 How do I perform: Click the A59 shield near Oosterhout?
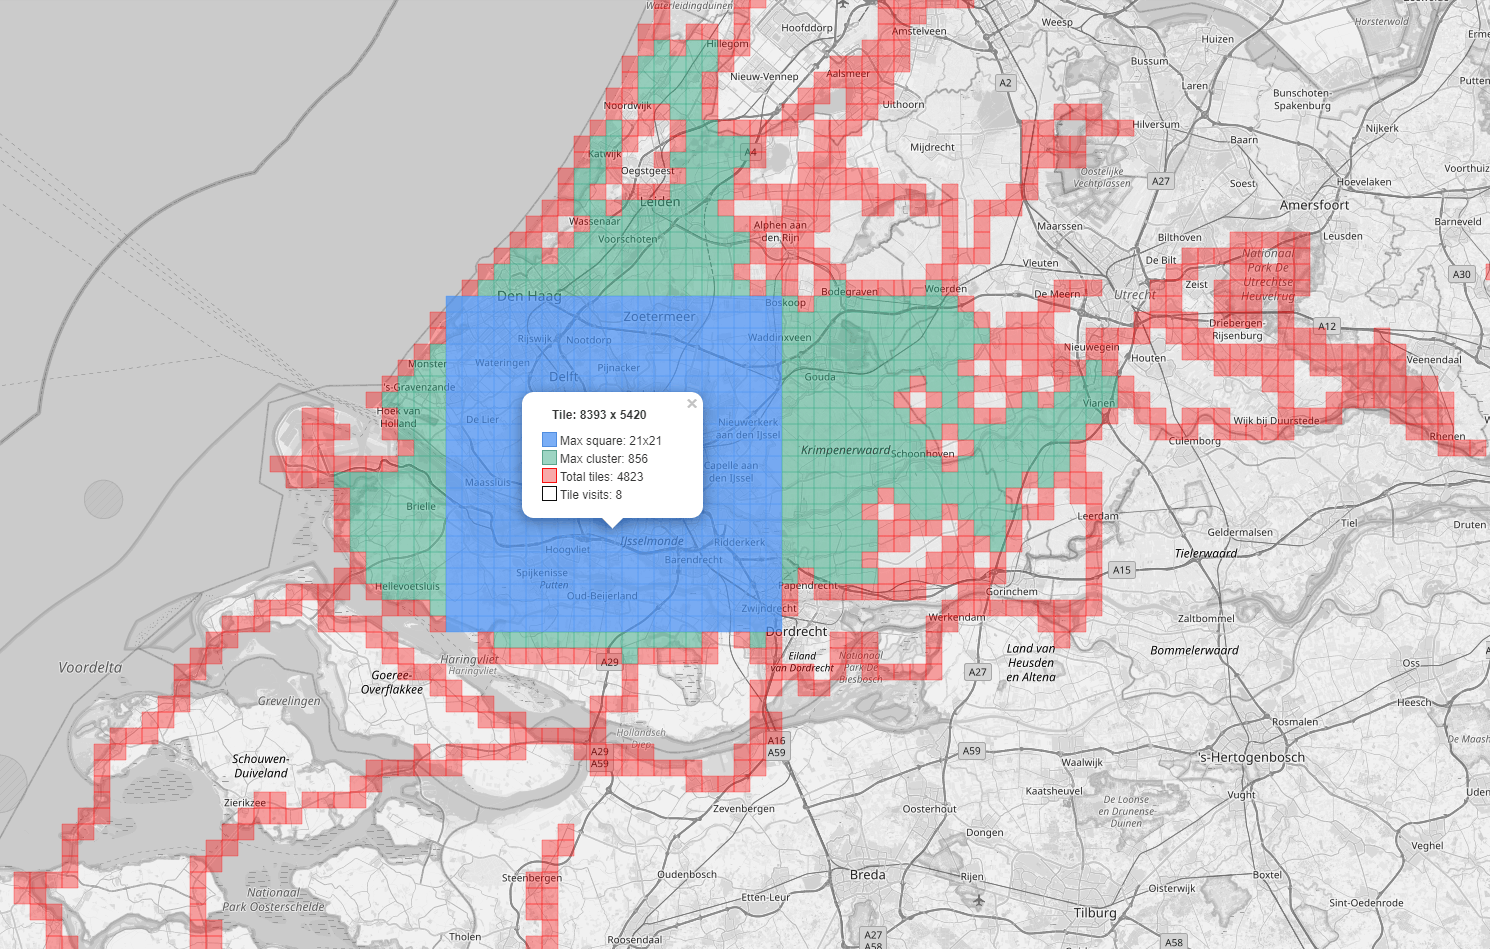click(x=972, y=751)
